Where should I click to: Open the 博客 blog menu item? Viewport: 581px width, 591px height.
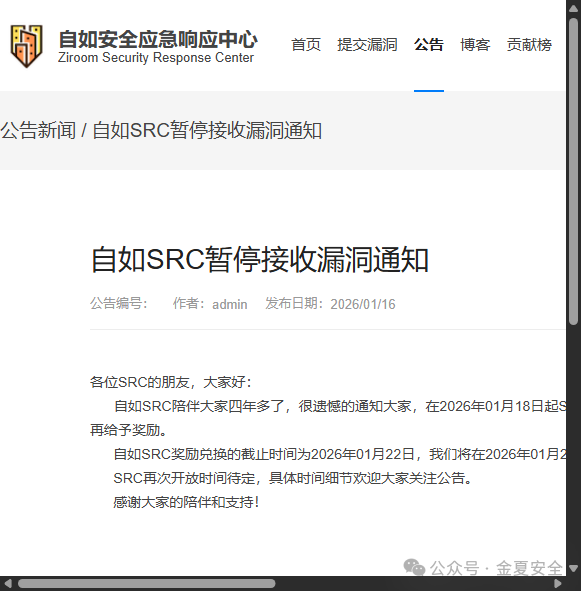[x=475, y=44]
